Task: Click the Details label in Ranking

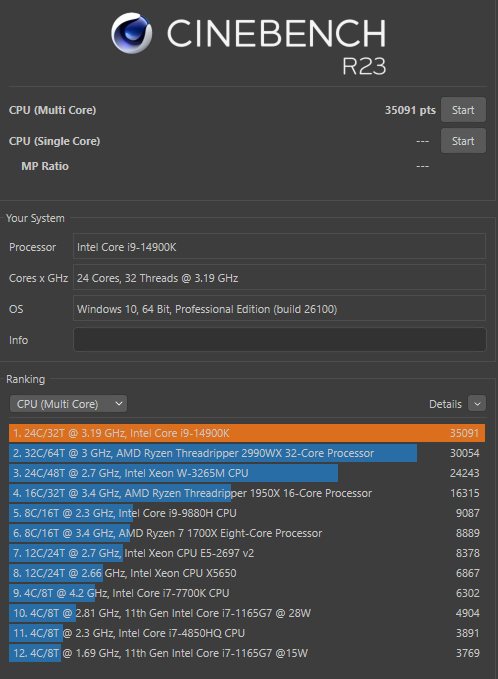Action: point(445,404)
